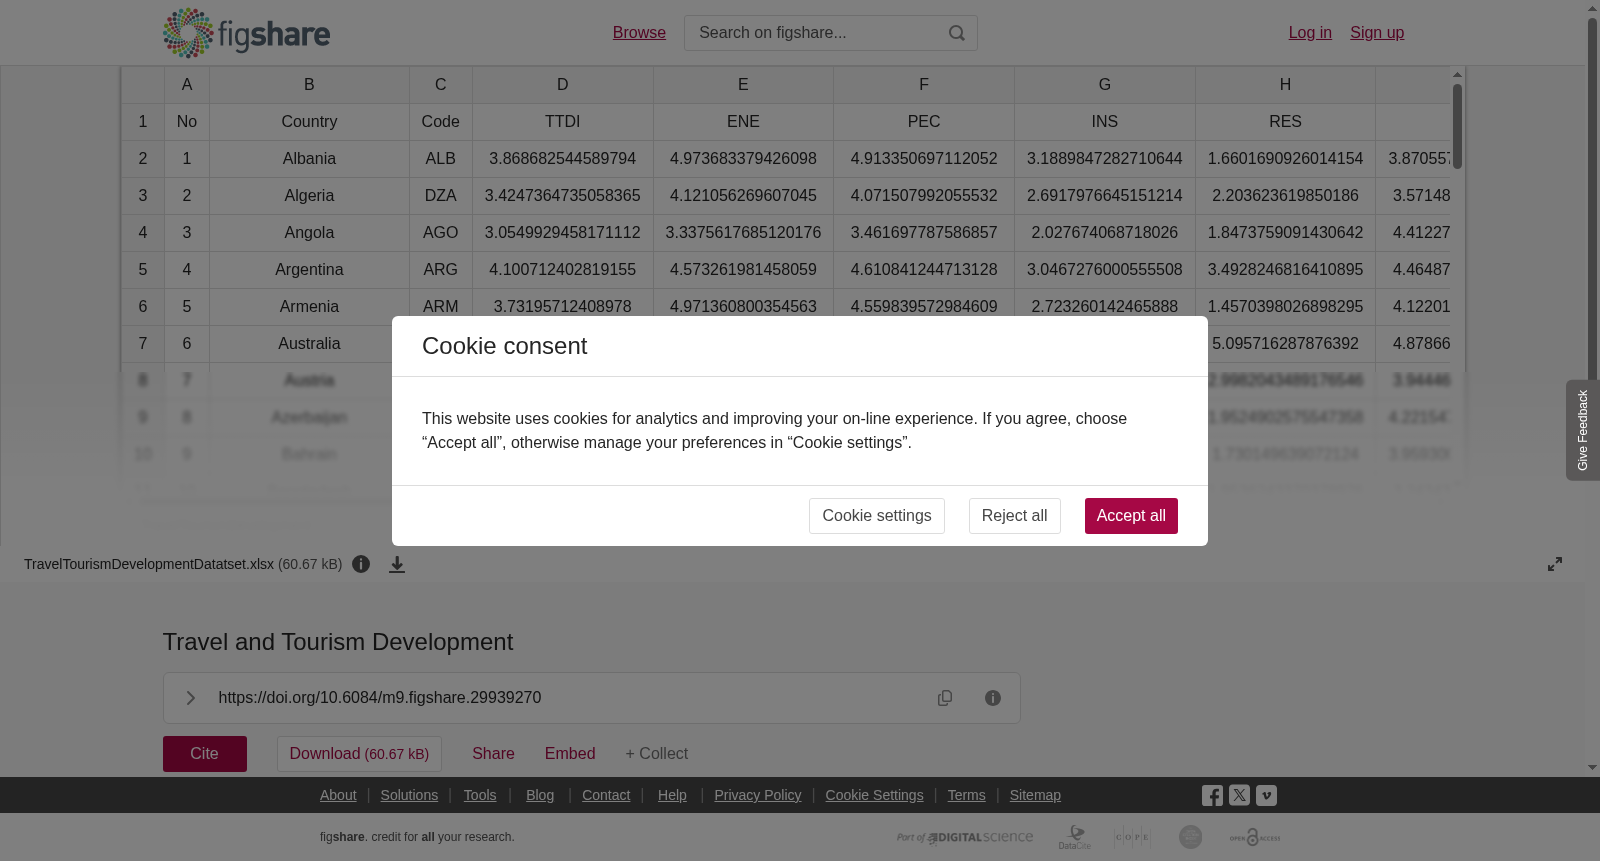
Task: Select the AGO code cell
Action: [x=441, y=233]
